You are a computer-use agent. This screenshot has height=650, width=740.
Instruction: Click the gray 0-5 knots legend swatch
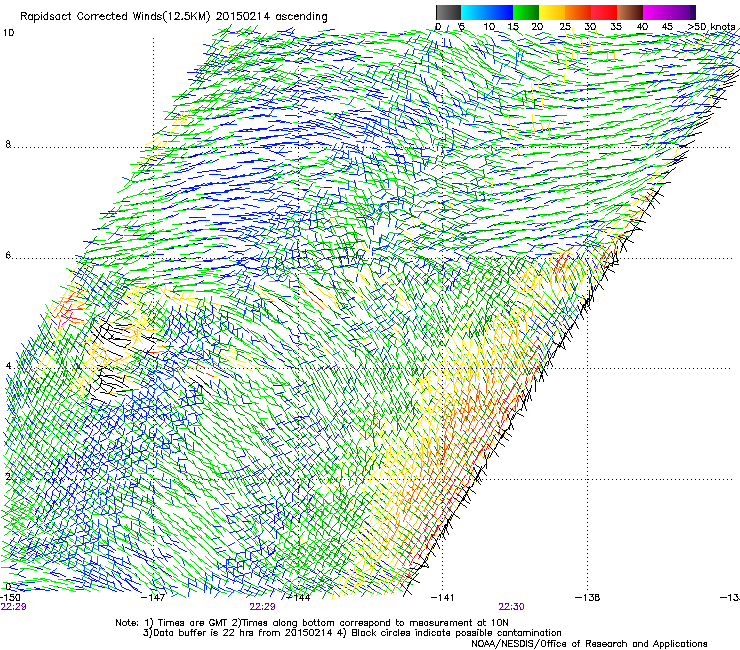[448, 12]
